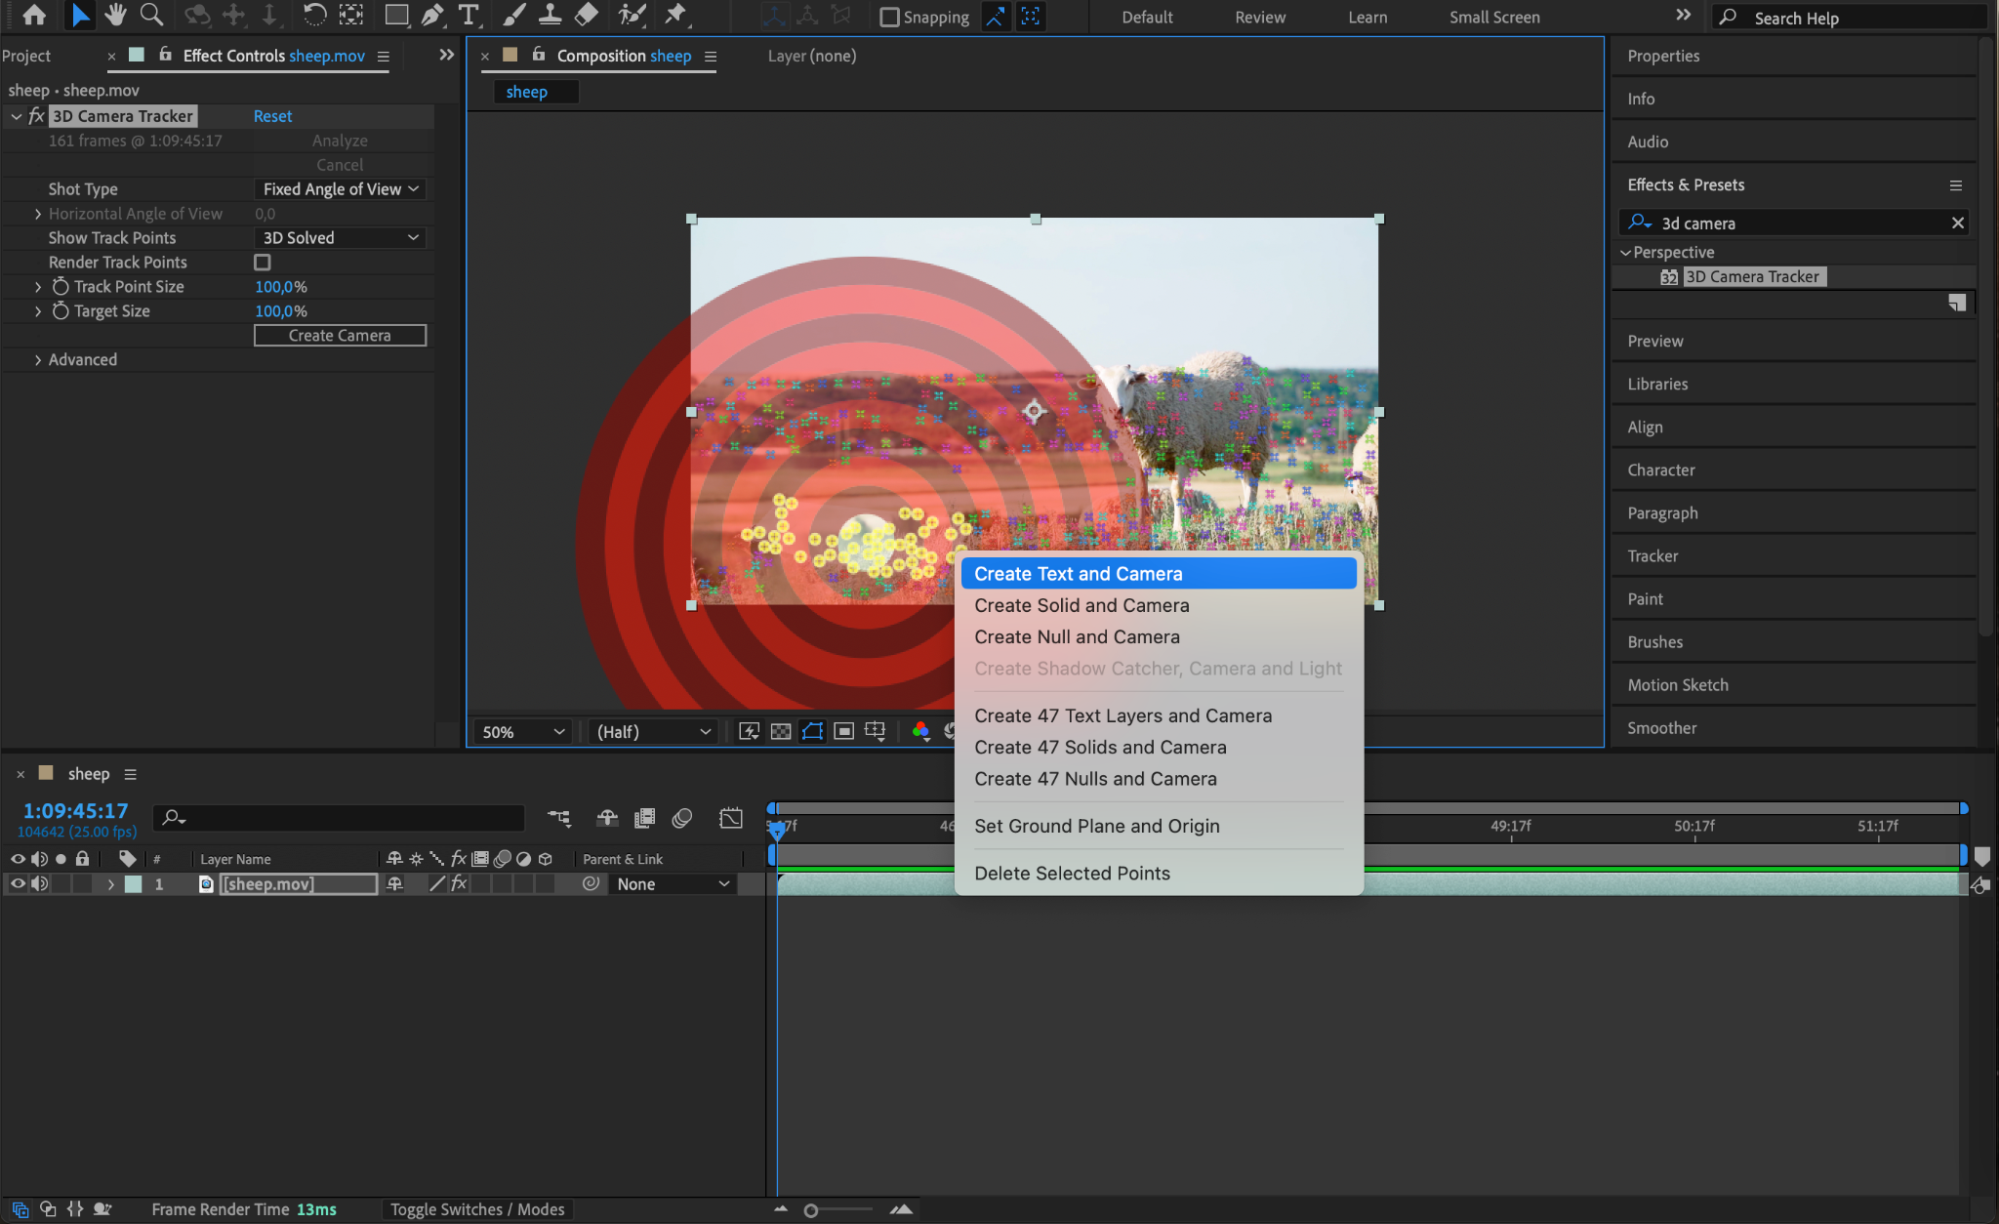The height and width of the screenshot is (1224, 1999).
Task: Open the 50% magnification dropdown
Action: click(x=523, y=732)
